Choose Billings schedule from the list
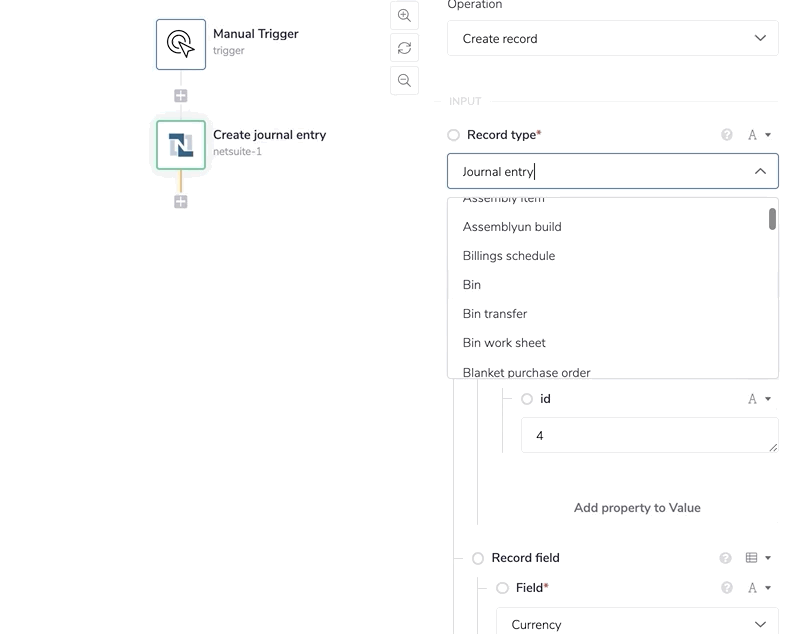 coord(509,256)
